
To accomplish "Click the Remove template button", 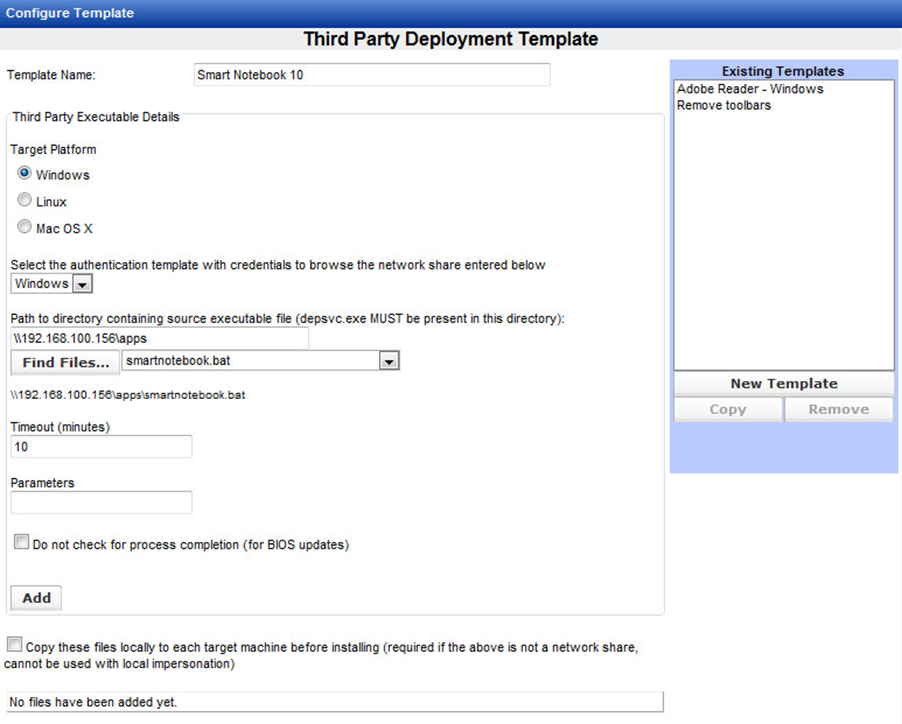I will 838,409.
